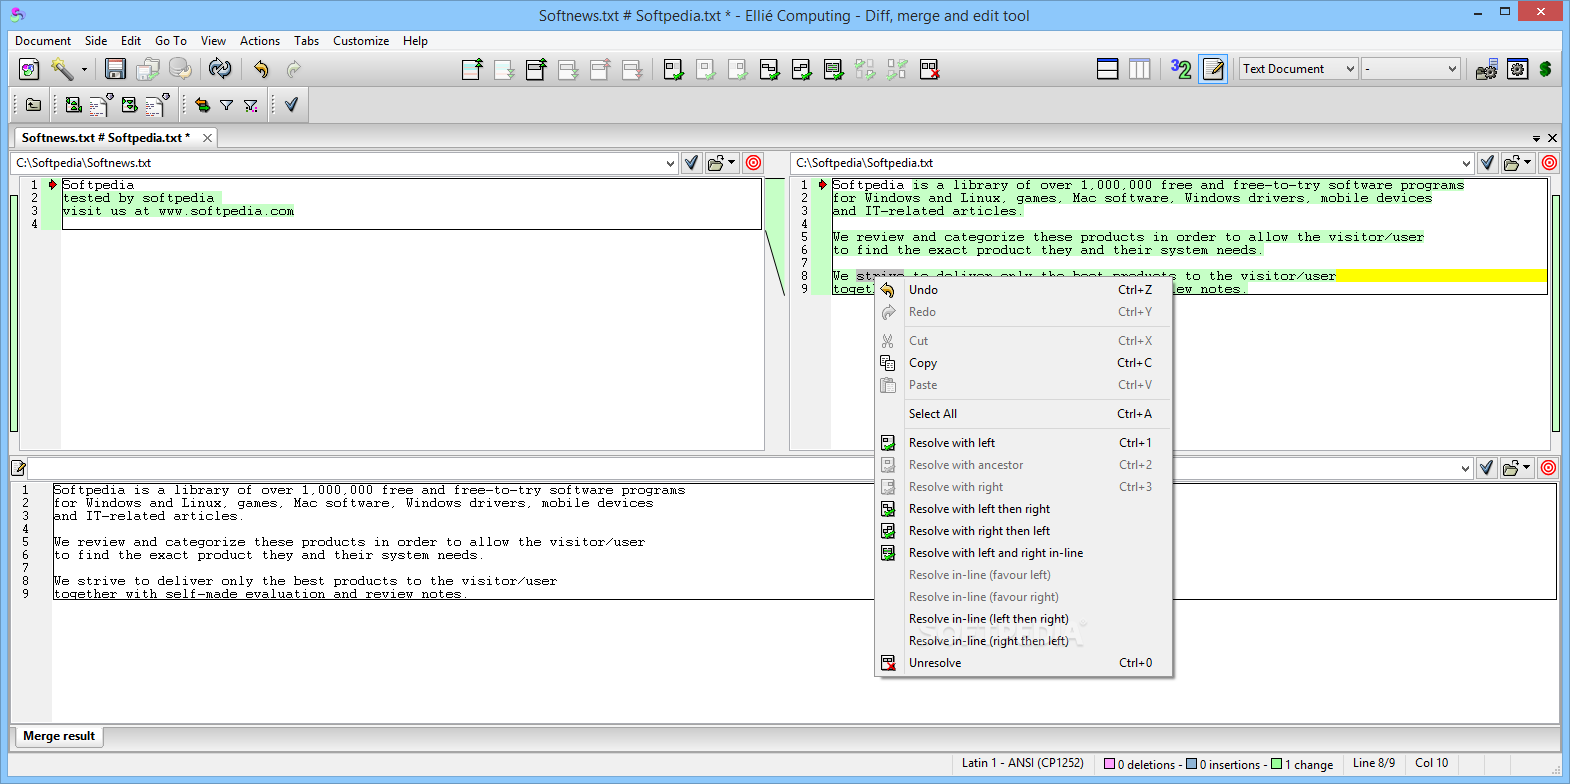Click the first resolve-with-checkmark toolbar icon

coord(673,69)
